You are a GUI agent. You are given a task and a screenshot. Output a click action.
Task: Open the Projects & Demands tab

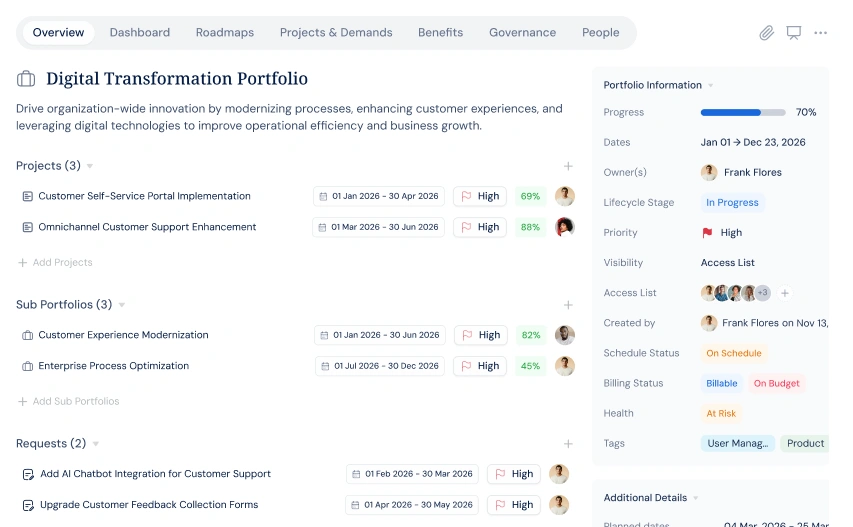(336, 33)
